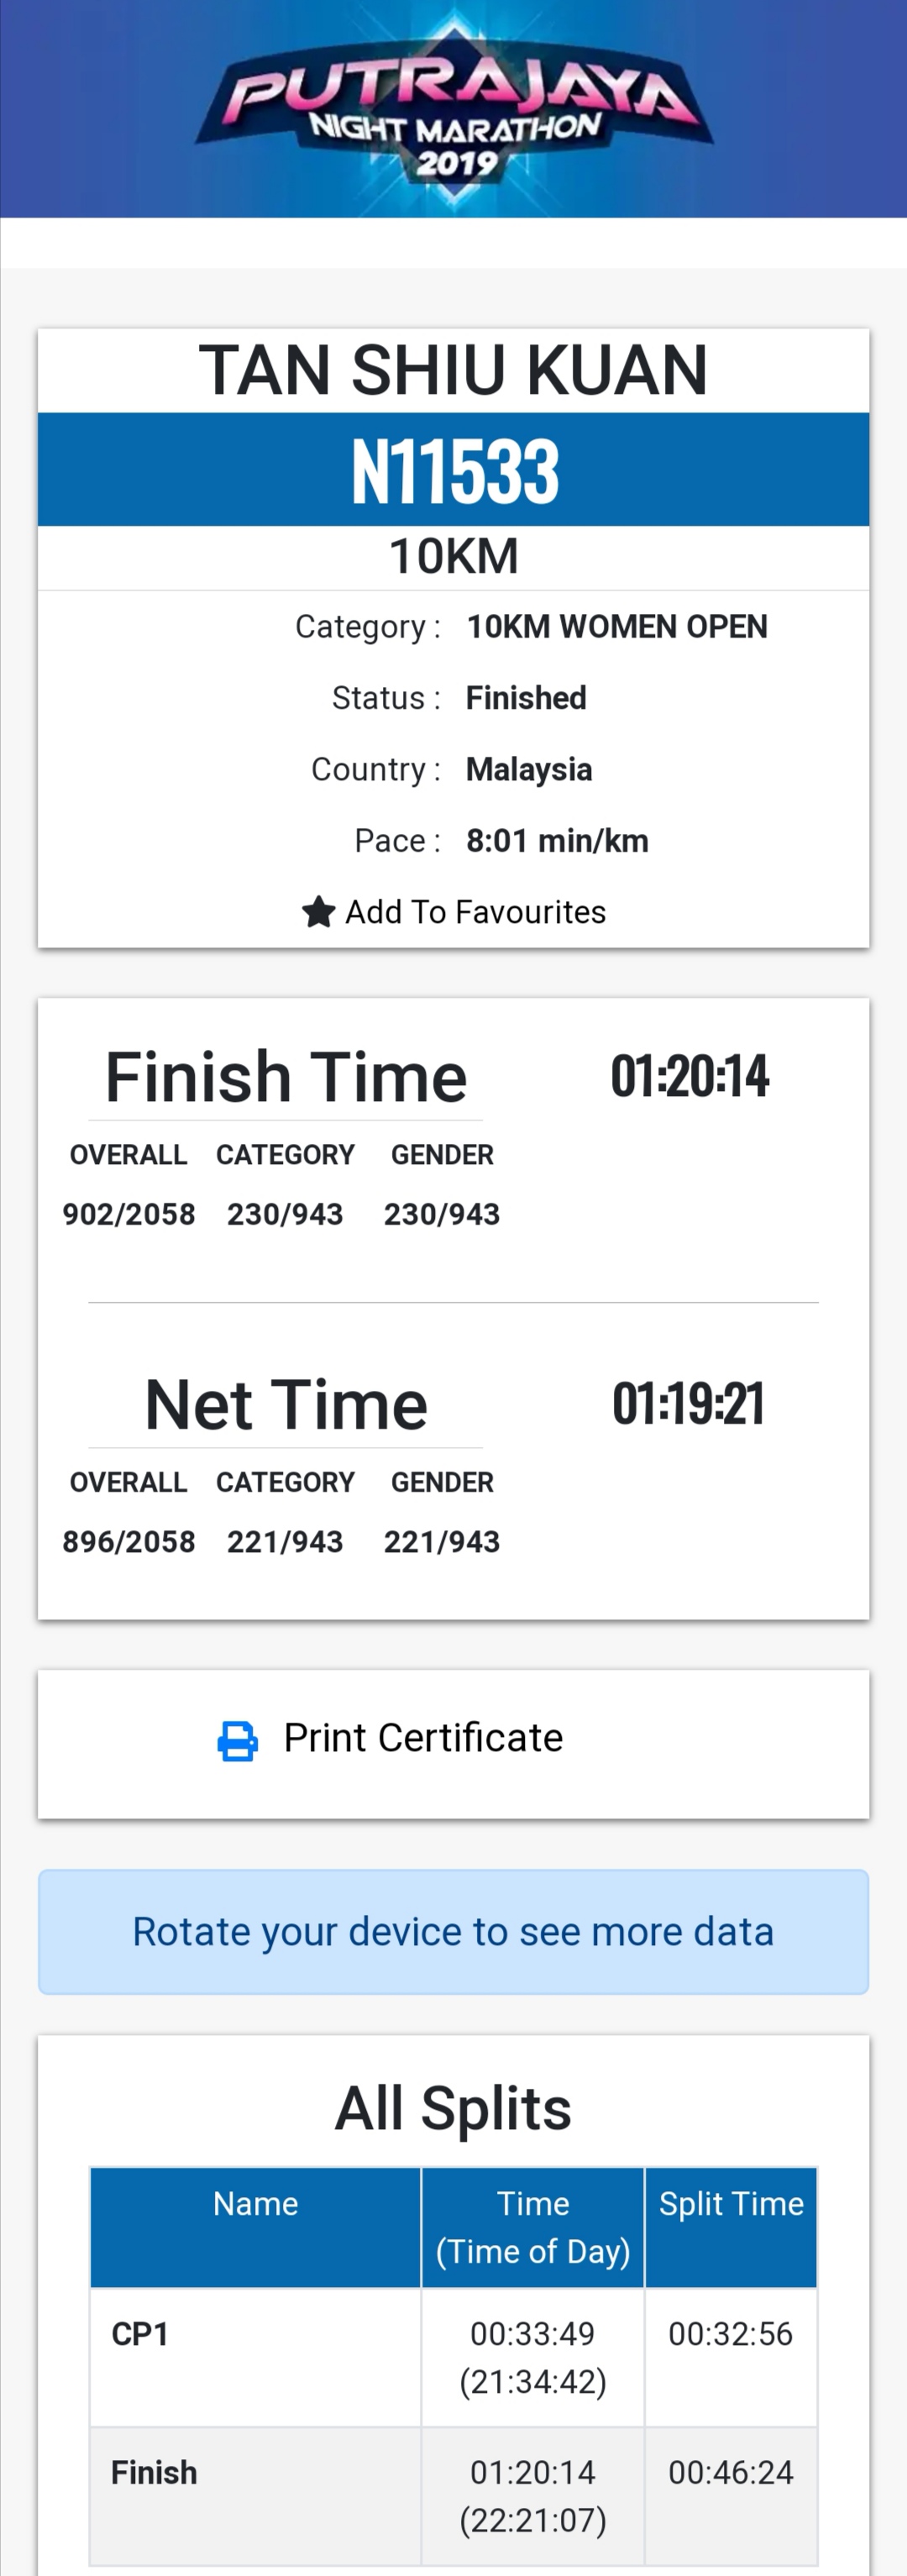Click the blue printer icon
The image size is (907, 2576).
(x=238, y=1741)
